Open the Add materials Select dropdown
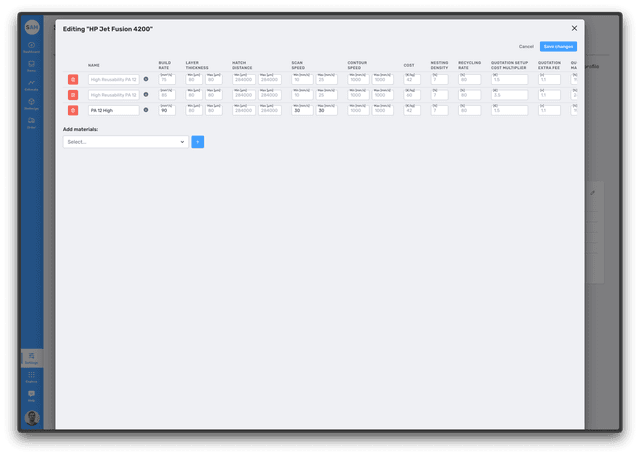The image size is (640, 456). pyautogui.click(x=126, y=142)
